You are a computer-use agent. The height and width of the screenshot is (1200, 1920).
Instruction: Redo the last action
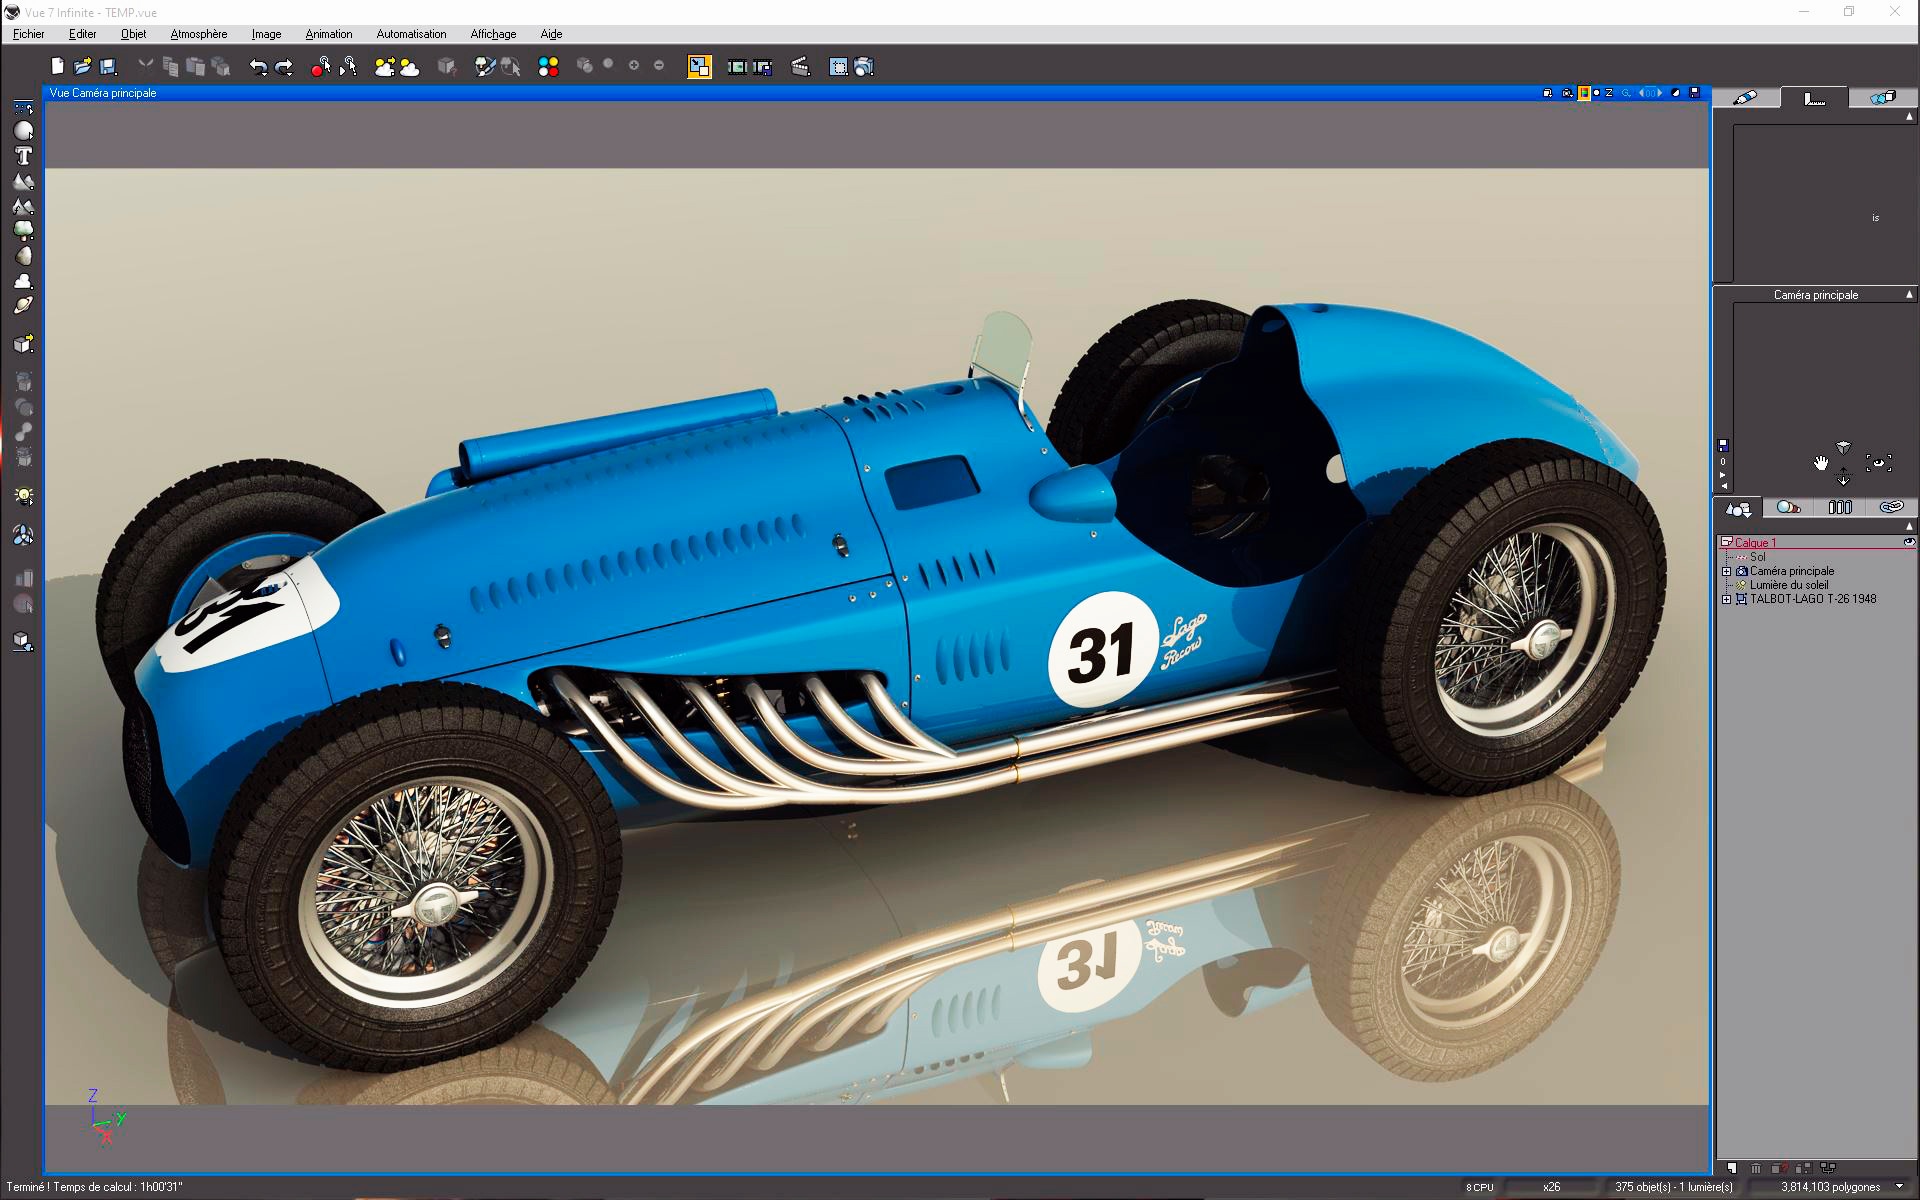(284, 67)
